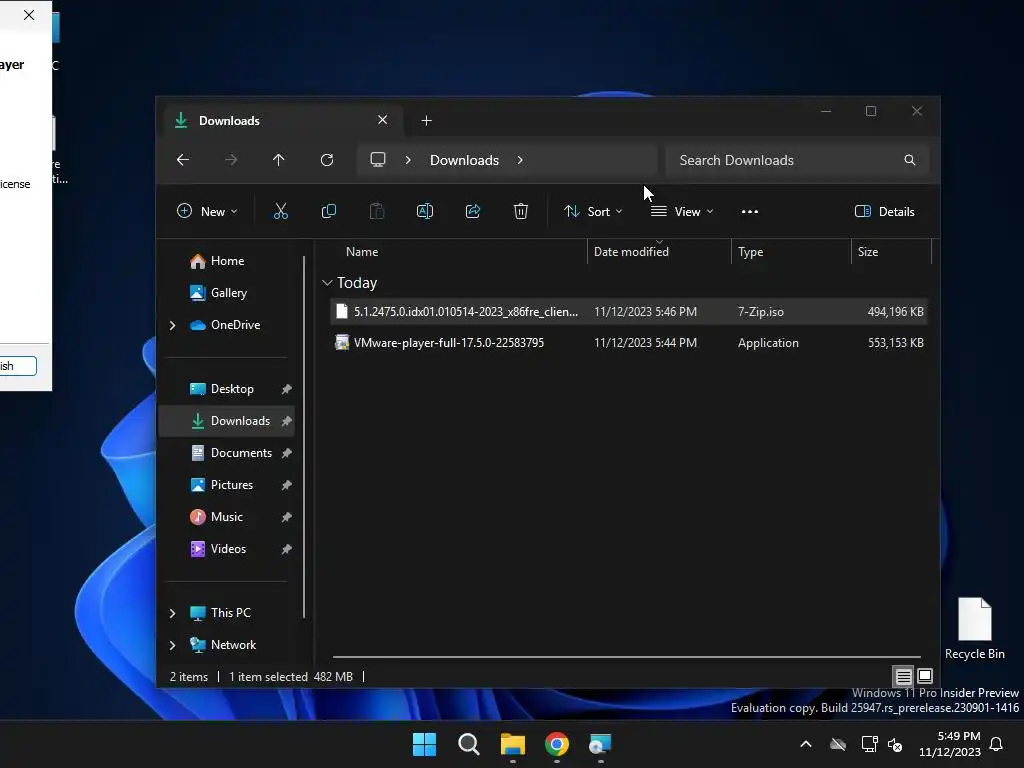Image resolution: width=1024 pixels, height=768 pixels.
Task: Expand the This PC tree node
Action: click(172, 613)
